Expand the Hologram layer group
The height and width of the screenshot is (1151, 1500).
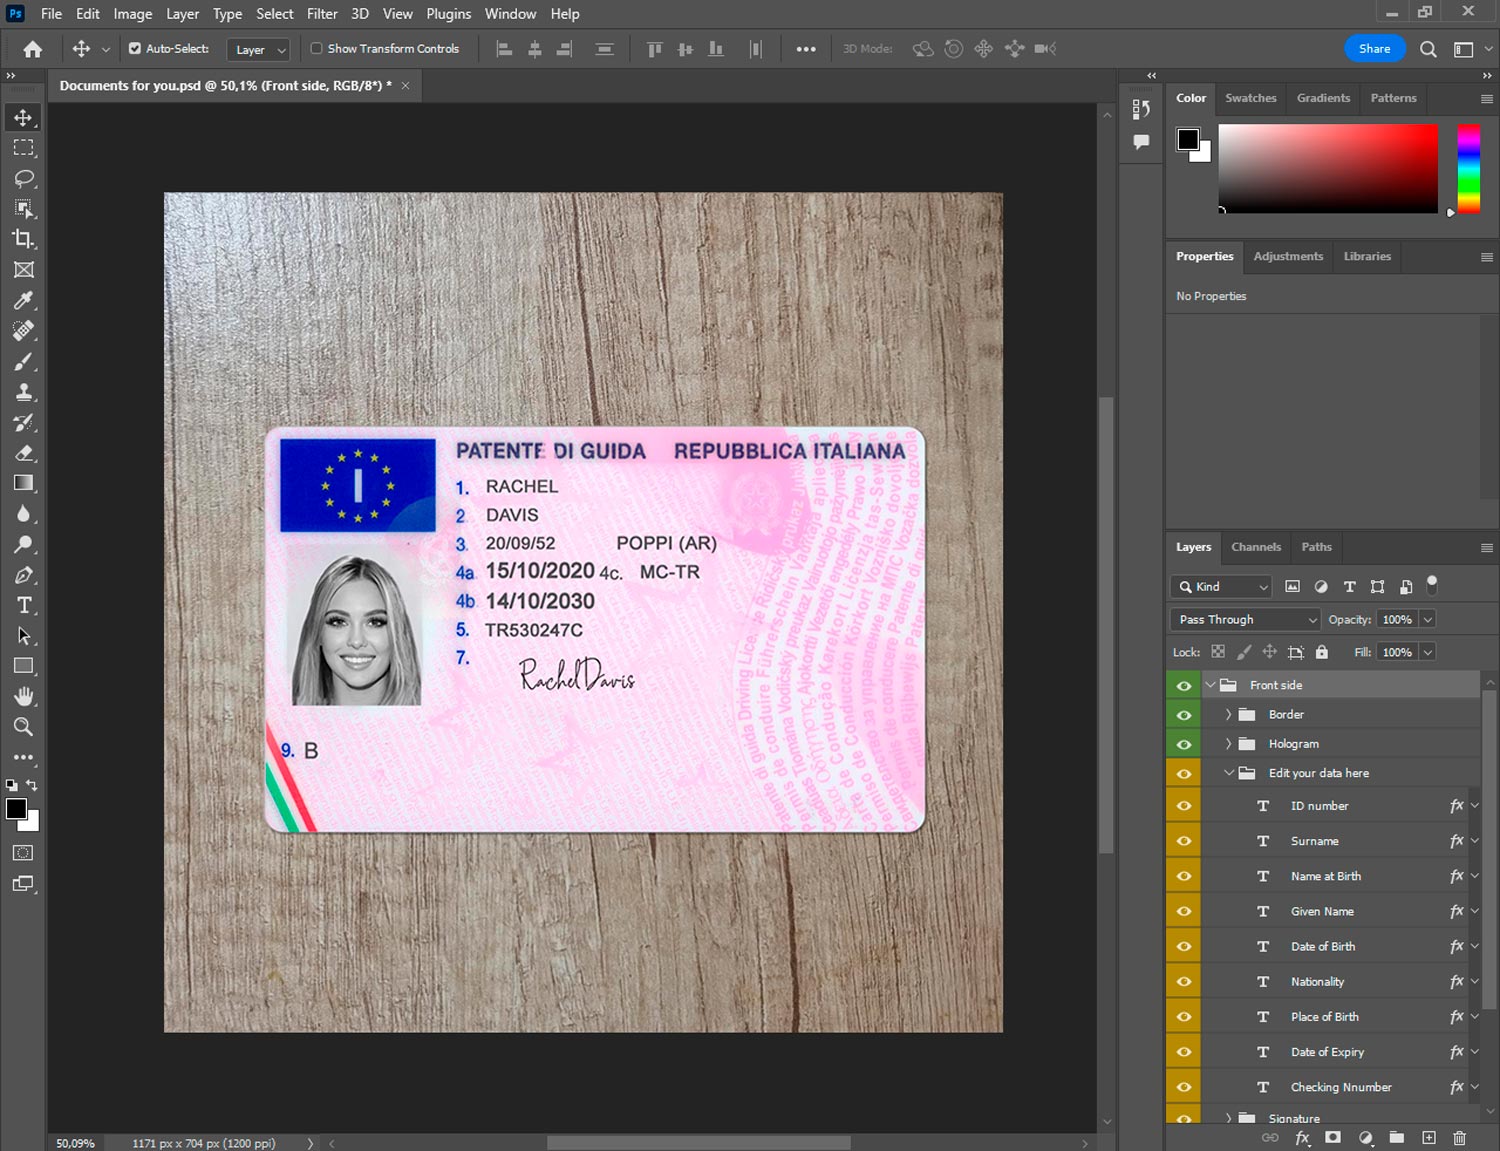click(1228, 744)
